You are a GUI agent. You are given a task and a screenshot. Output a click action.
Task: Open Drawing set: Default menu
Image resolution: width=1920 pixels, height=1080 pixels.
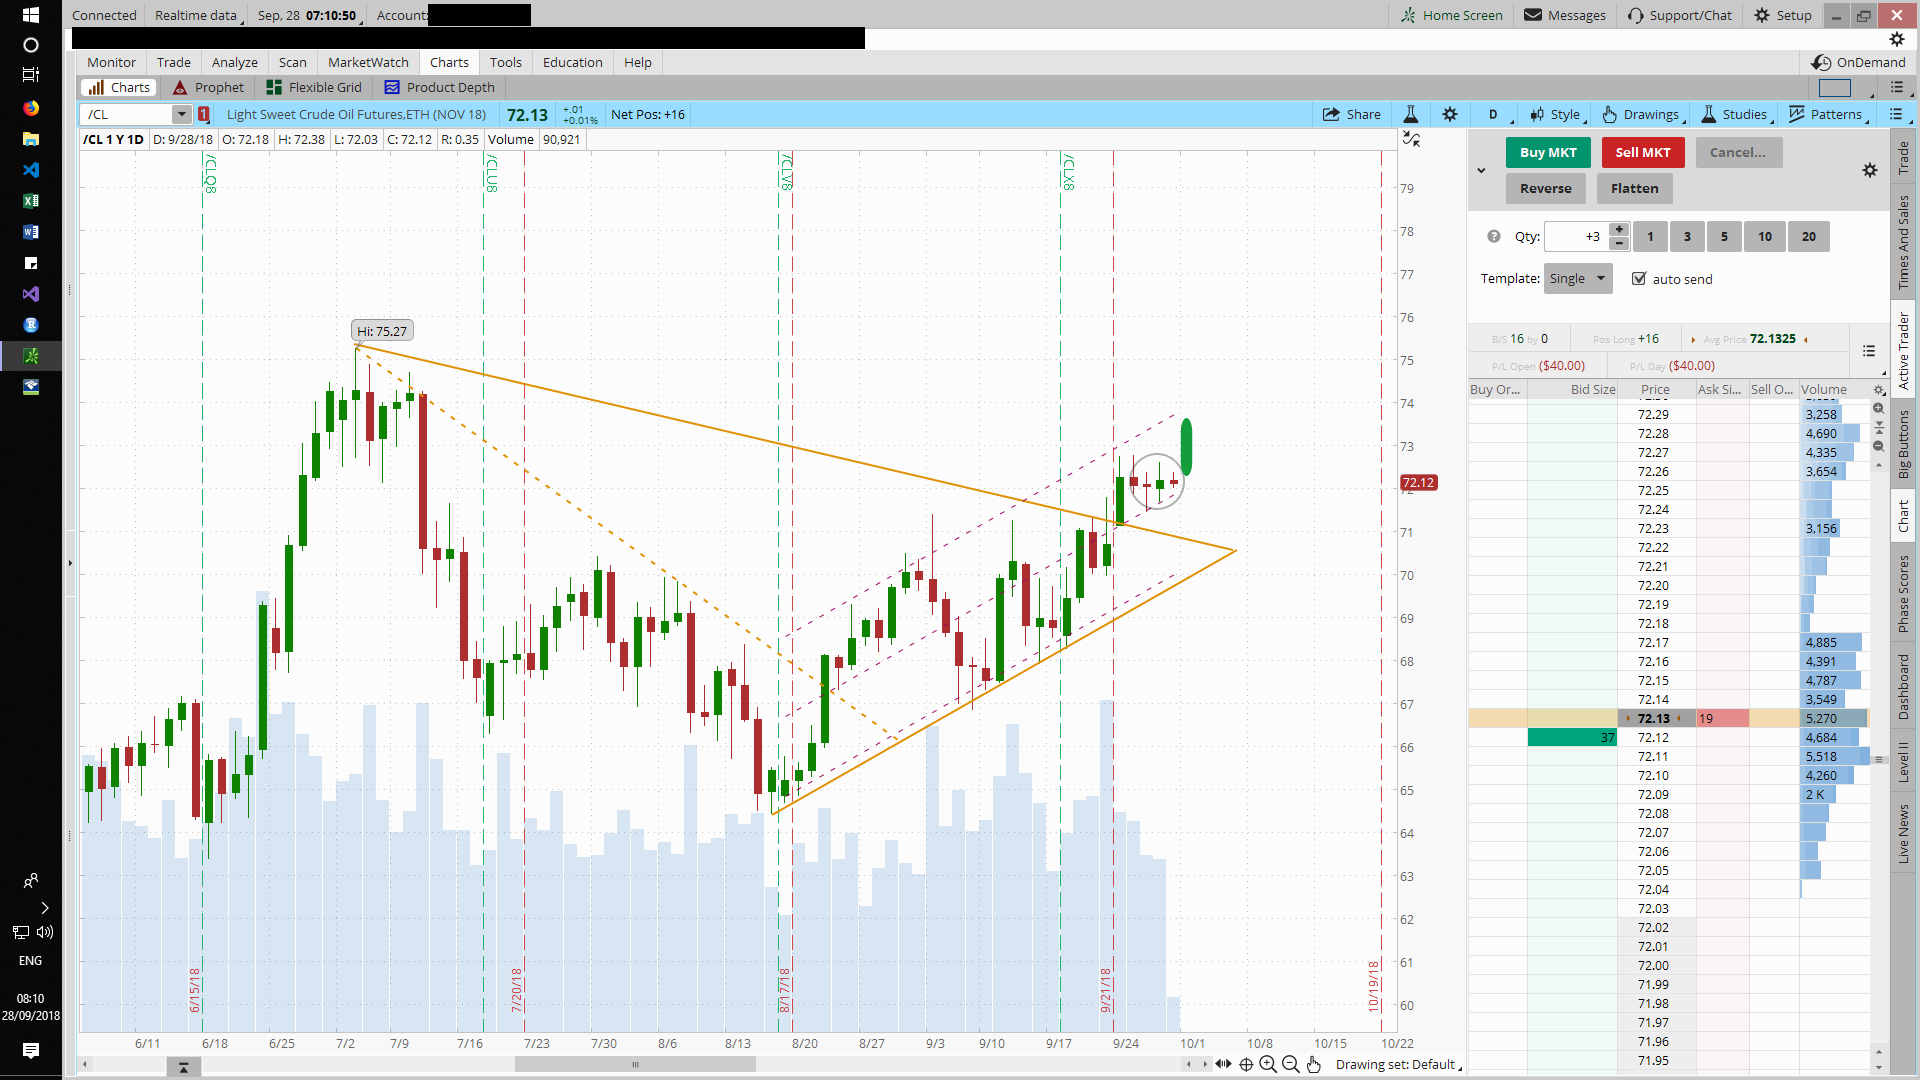(x=1398, y=1064)
